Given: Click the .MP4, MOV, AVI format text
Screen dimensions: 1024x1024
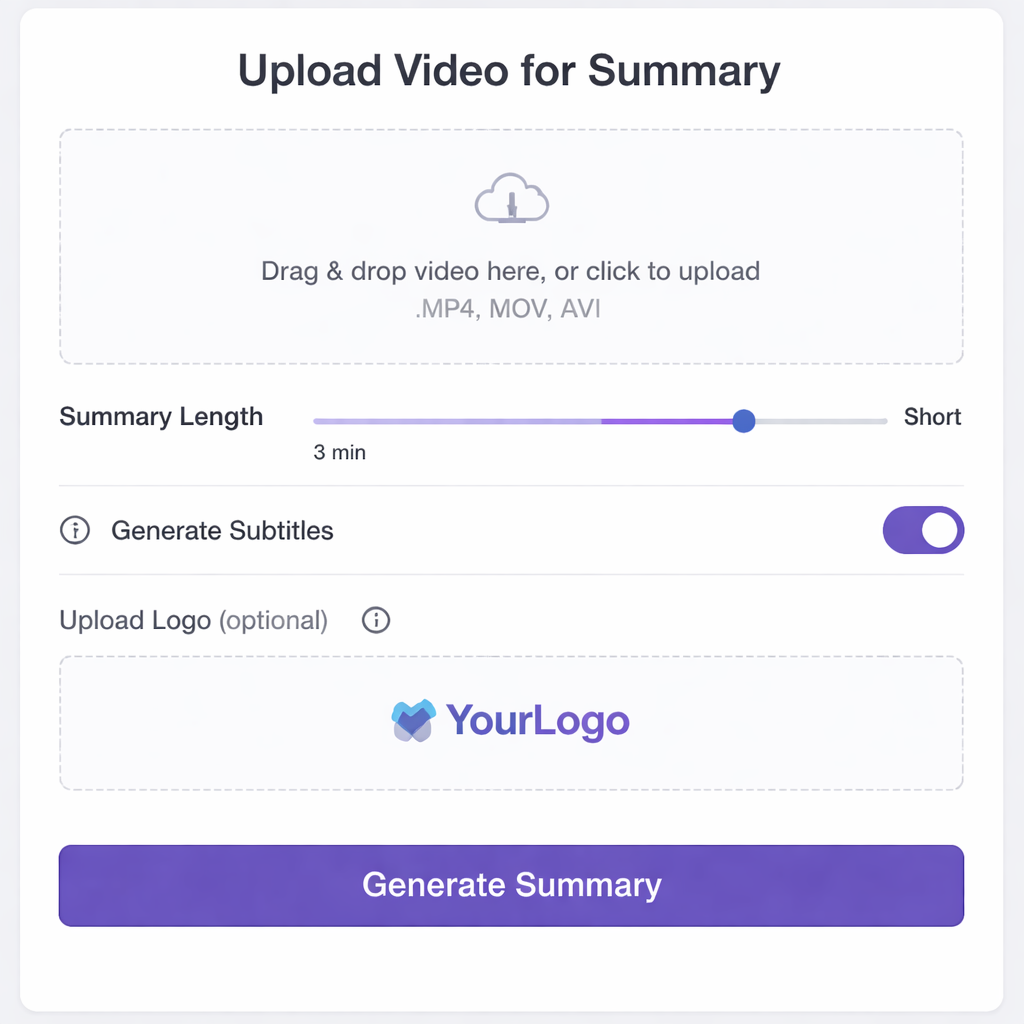Looking at the screenshot, I should pos(511,308).
